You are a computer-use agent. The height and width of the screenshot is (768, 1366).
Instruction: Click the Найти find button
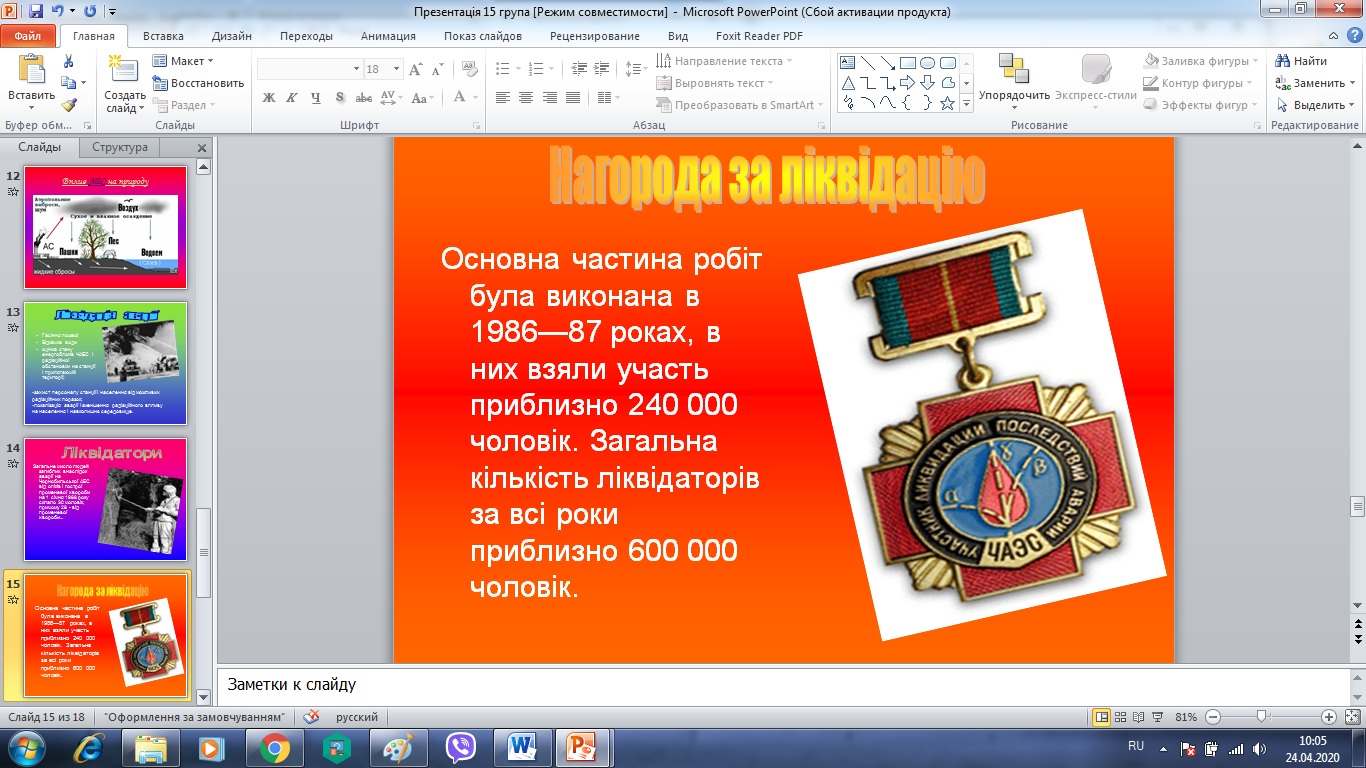coord(1302,61)
